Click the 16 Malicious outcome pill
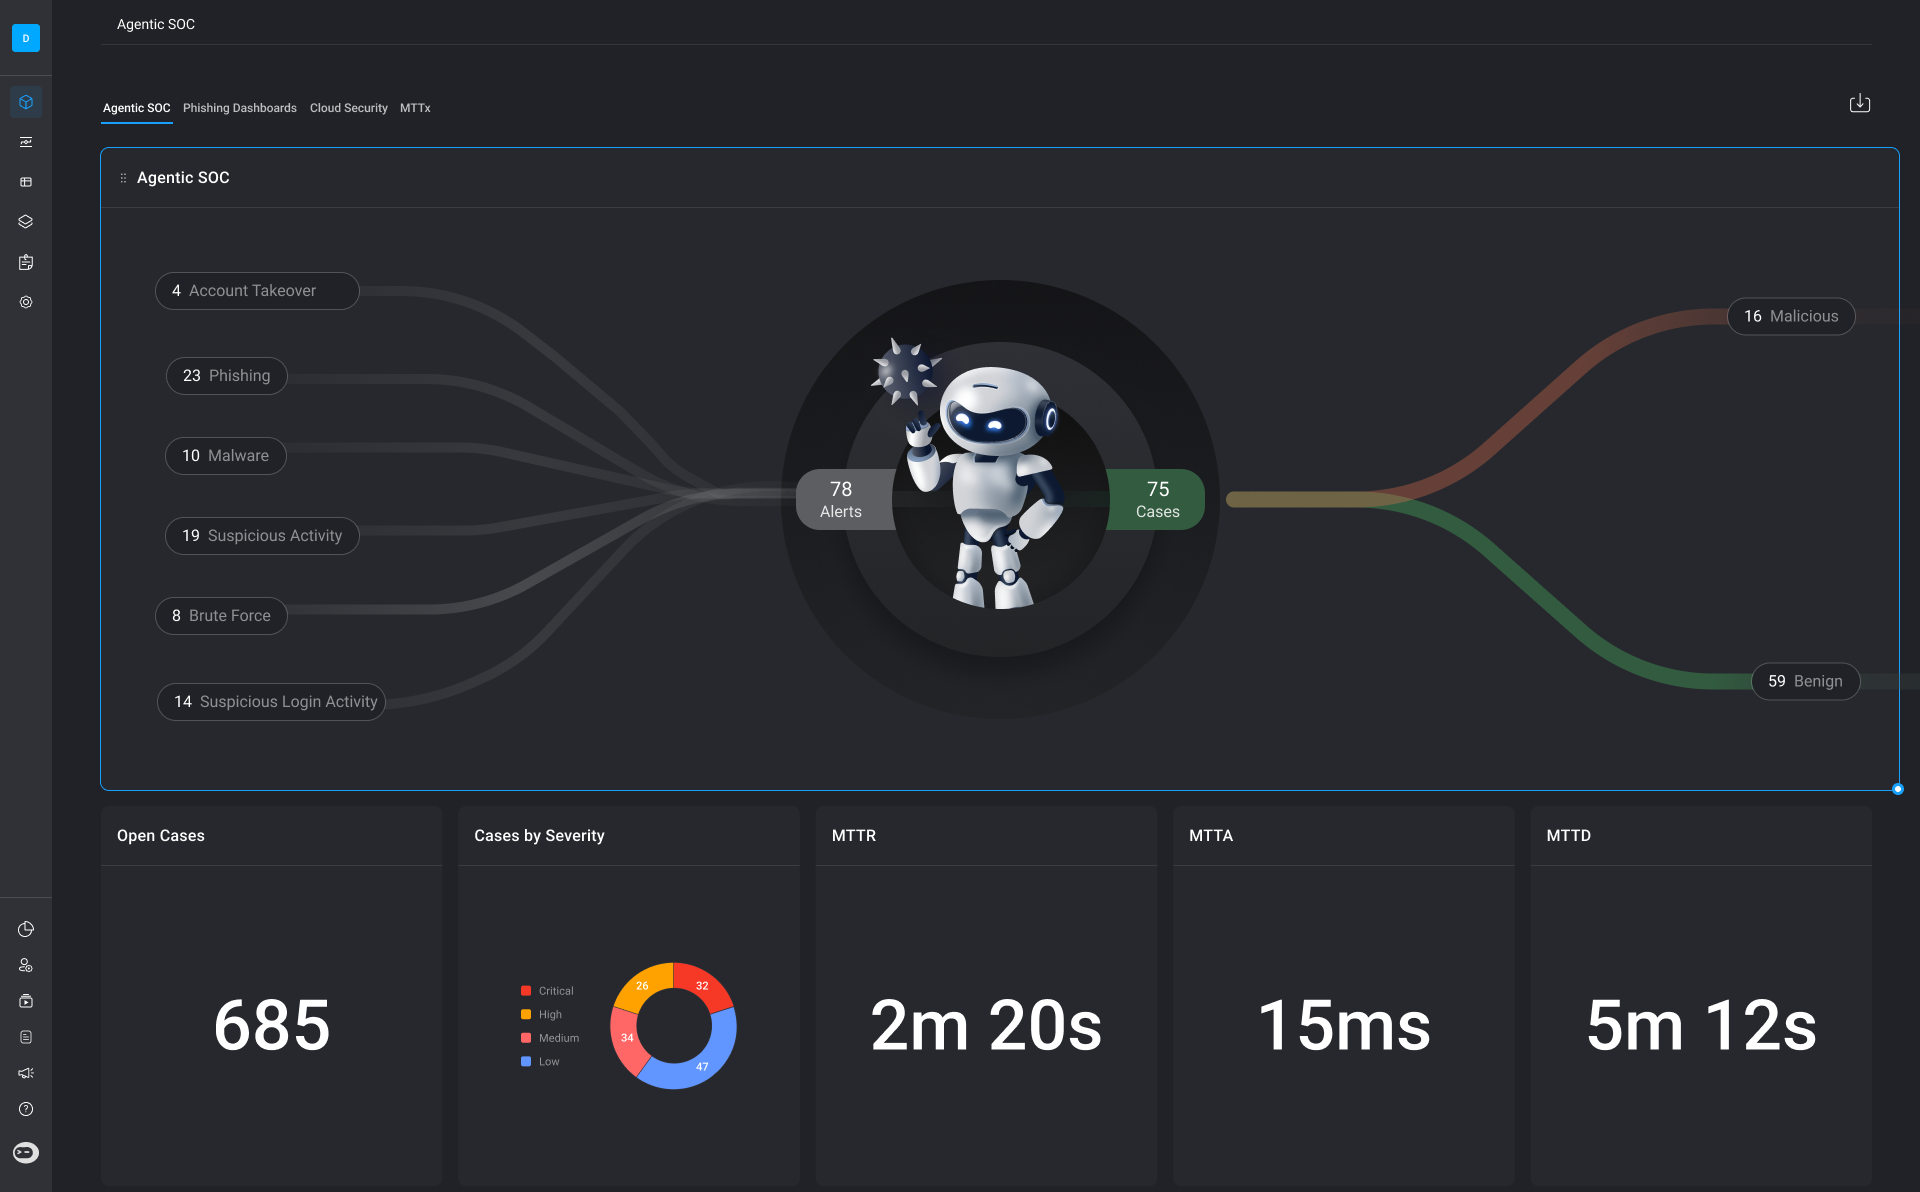Image resolution: width=1920 pixels, height=1192 pixels. tap(1790, 316)
